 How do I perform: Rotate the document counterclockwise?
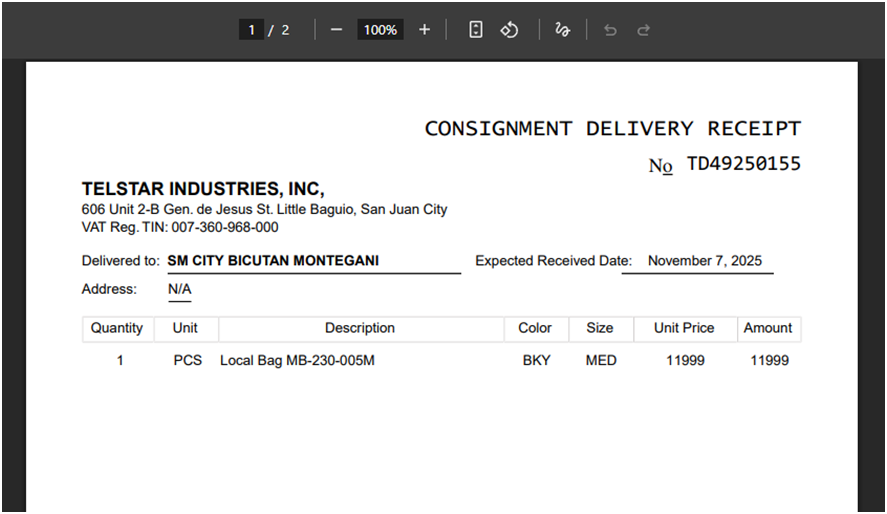(509, 30)
